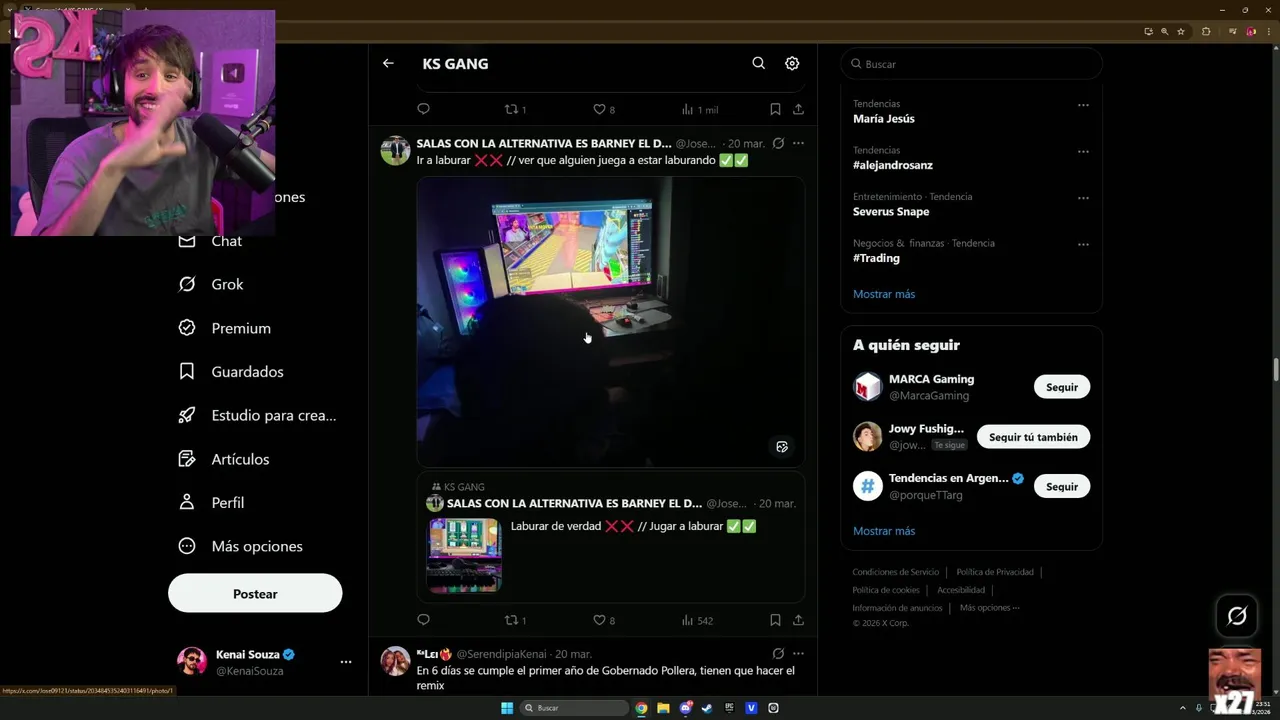Open the #Trading trend
Viewport: 1280px width, 720px height.
(876, 258)
